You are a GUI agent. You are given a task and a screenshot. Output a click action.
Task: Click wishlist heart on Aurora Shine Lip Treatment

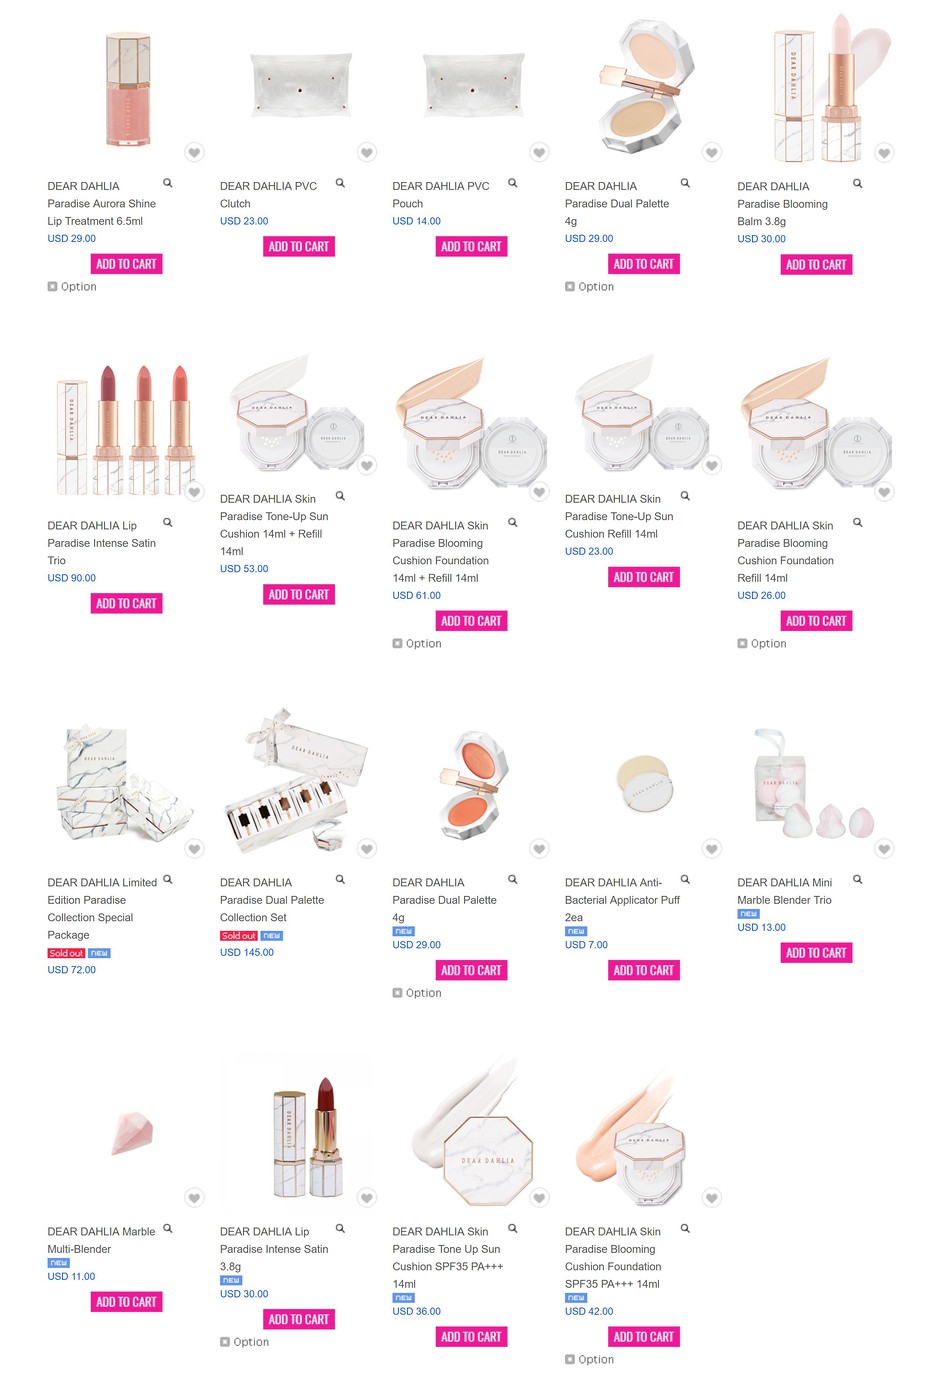pyautogui.click(x=195, y=152)
